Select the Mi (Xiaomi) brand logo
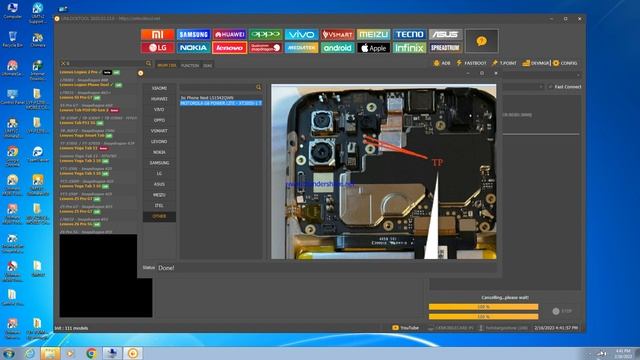Screen dimensions: 640x360 pyautogui.click(x=158, y=35)
